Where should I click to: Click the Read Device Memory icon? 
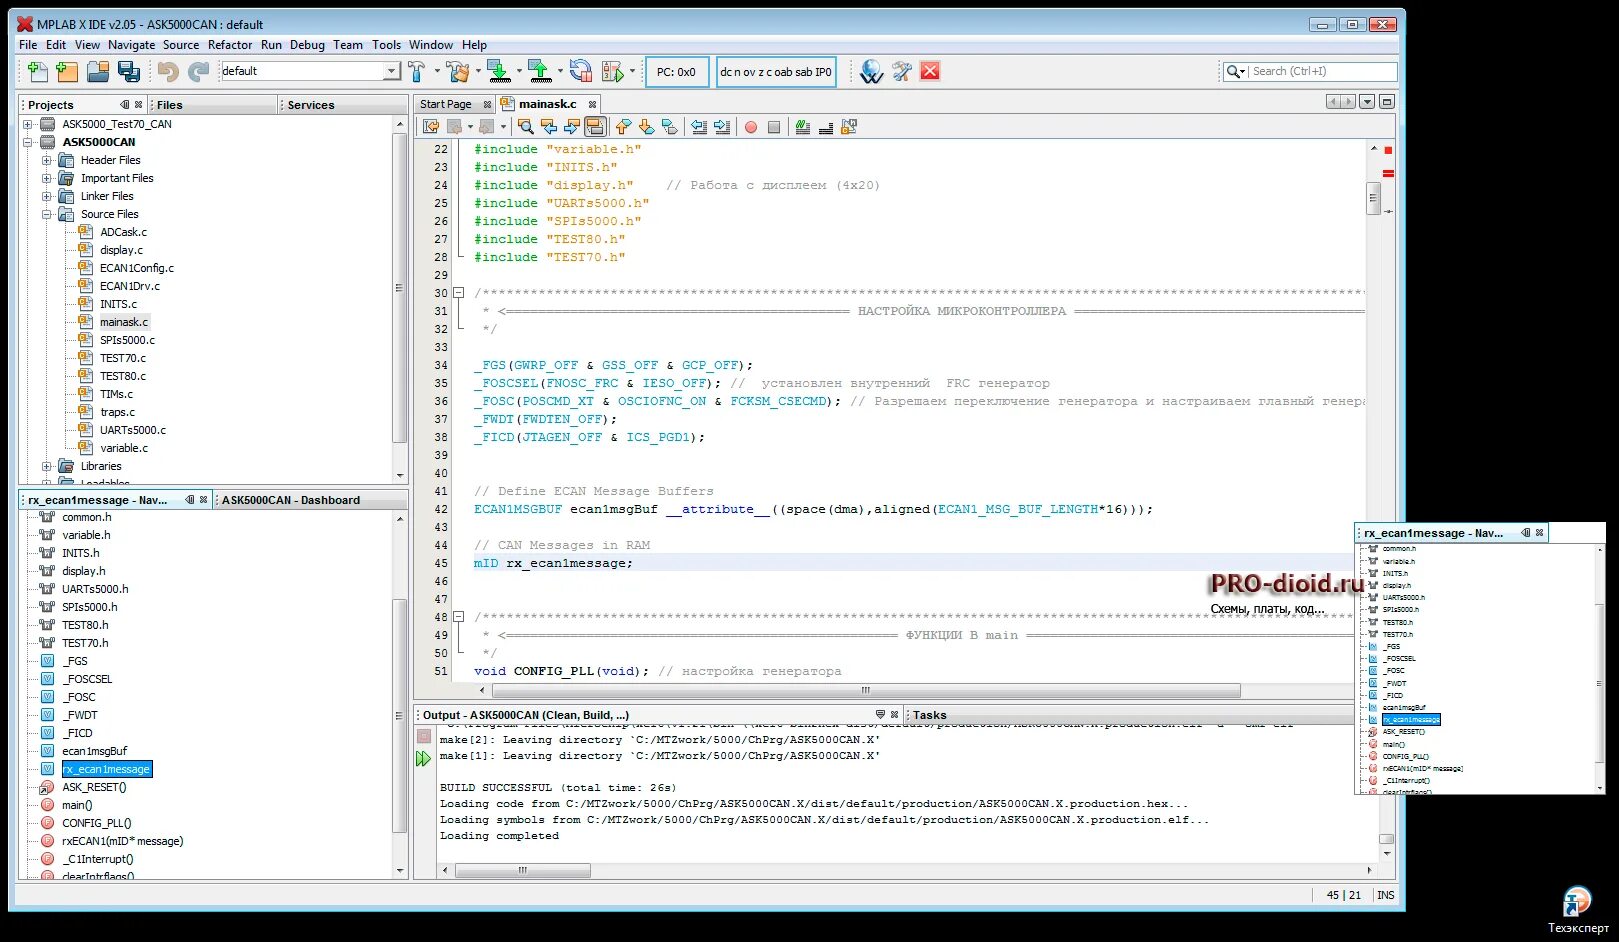click(x=539, y=71)
